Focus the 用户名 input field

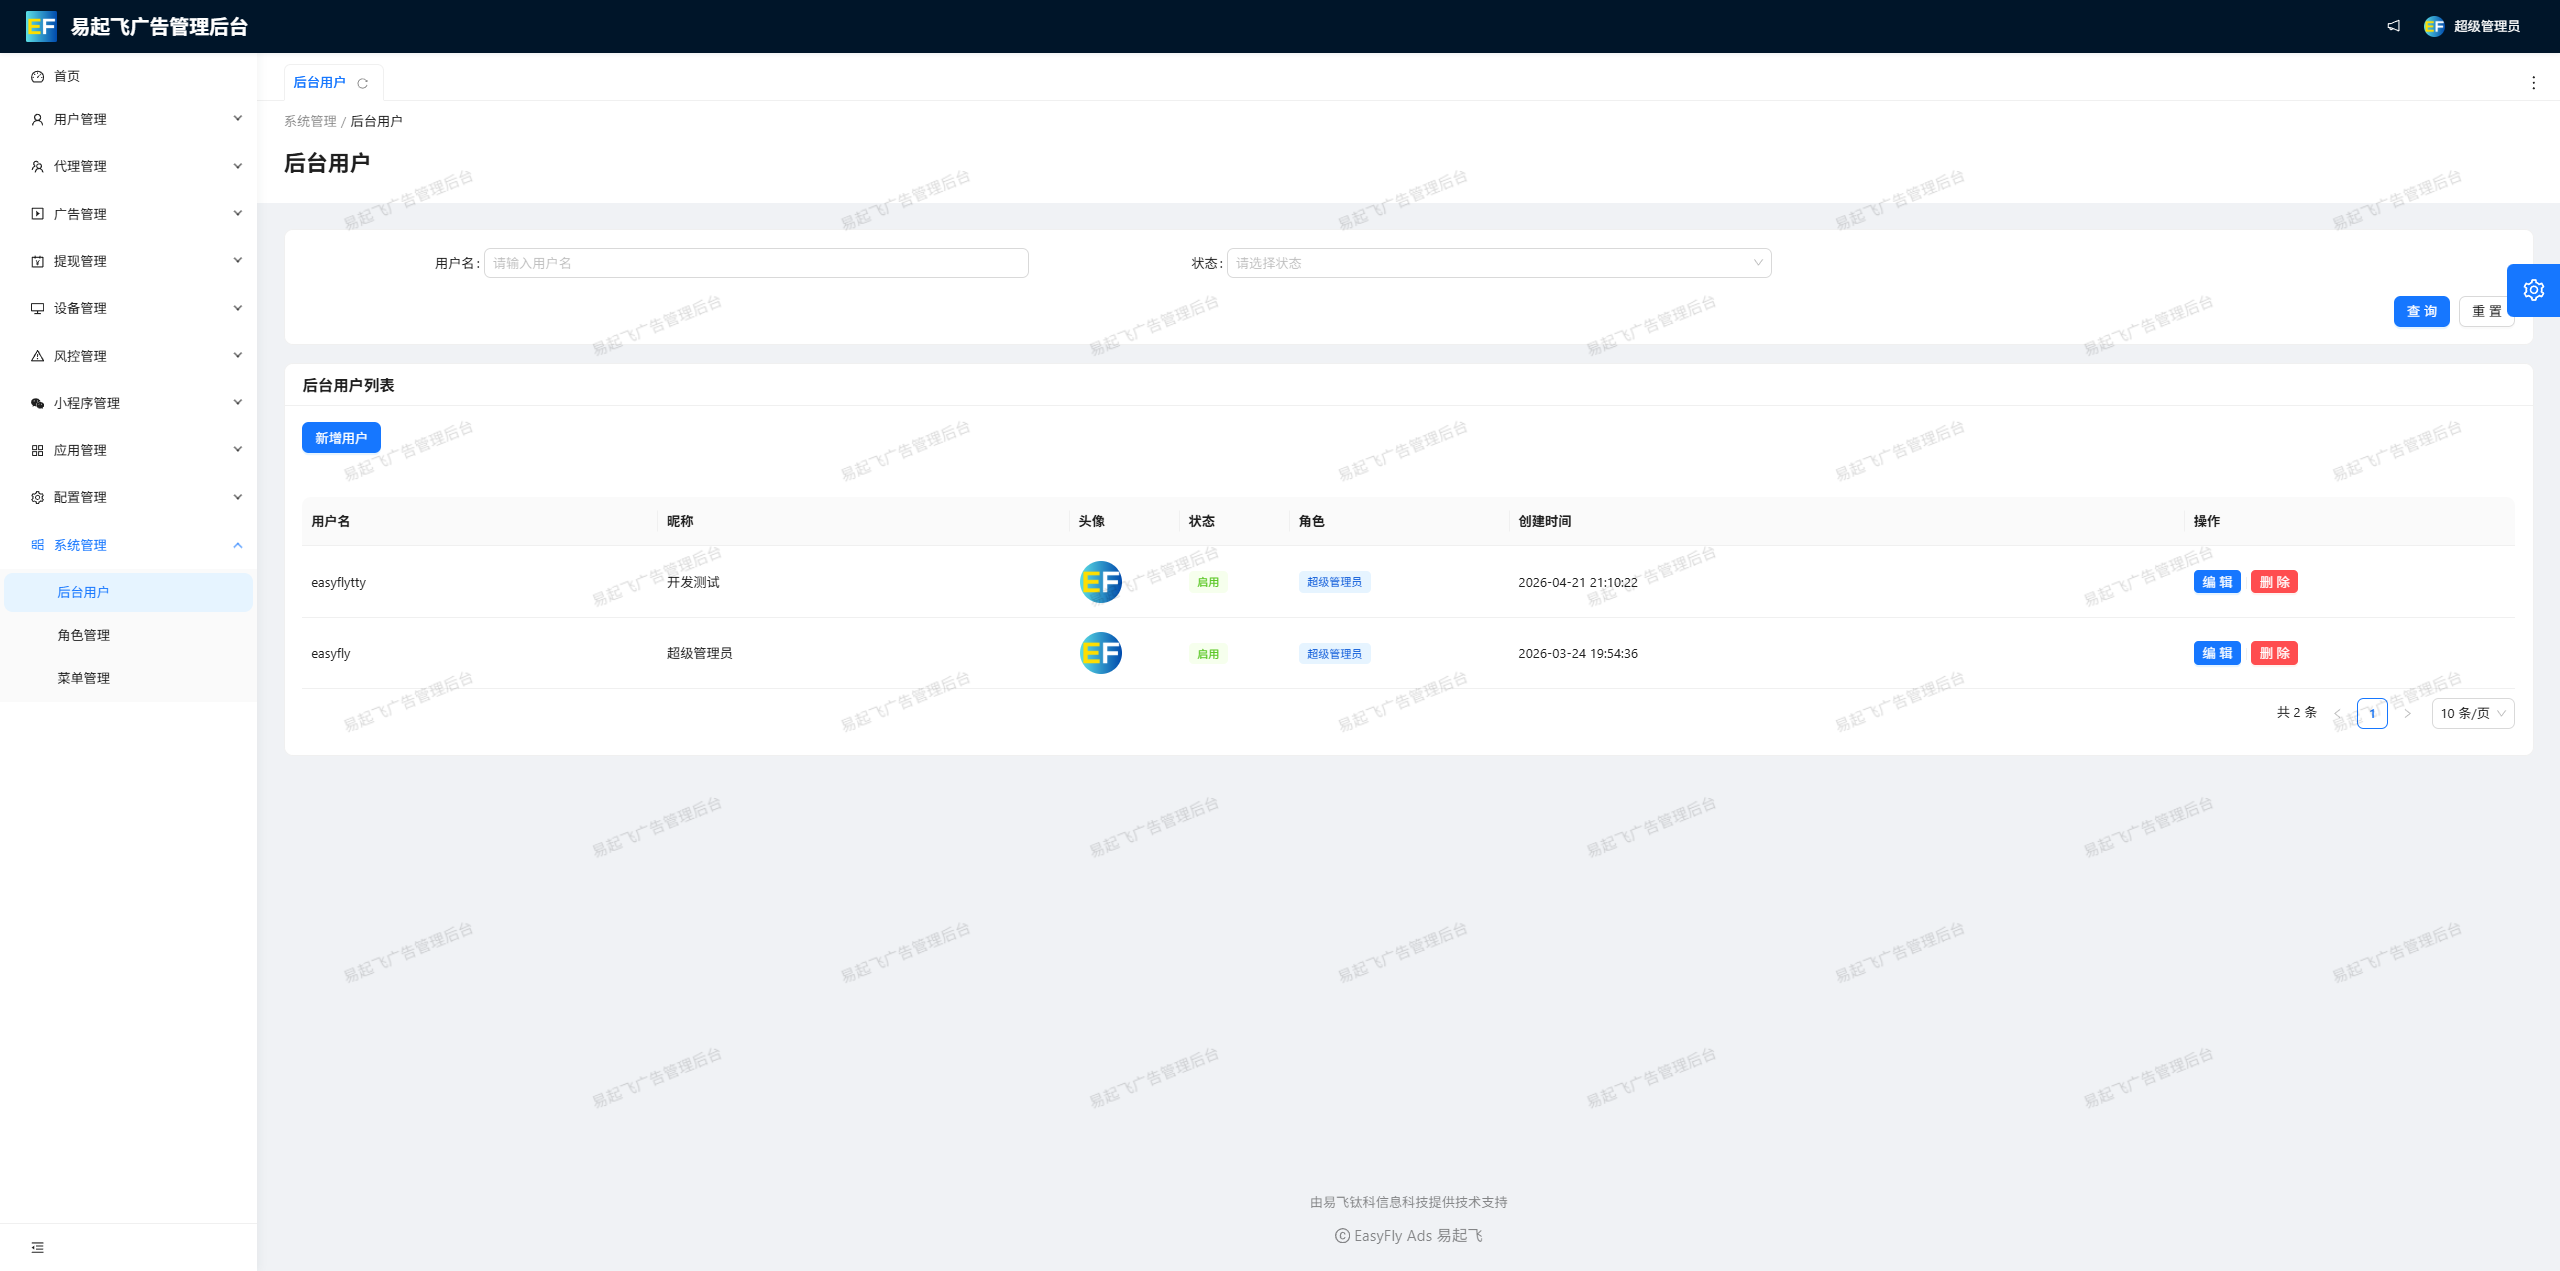coord(756,263)
